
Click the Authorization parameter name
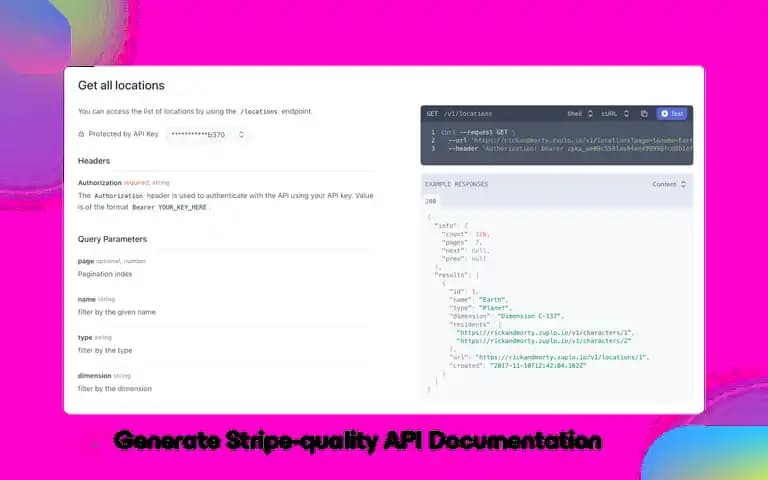tap(99, 183)
